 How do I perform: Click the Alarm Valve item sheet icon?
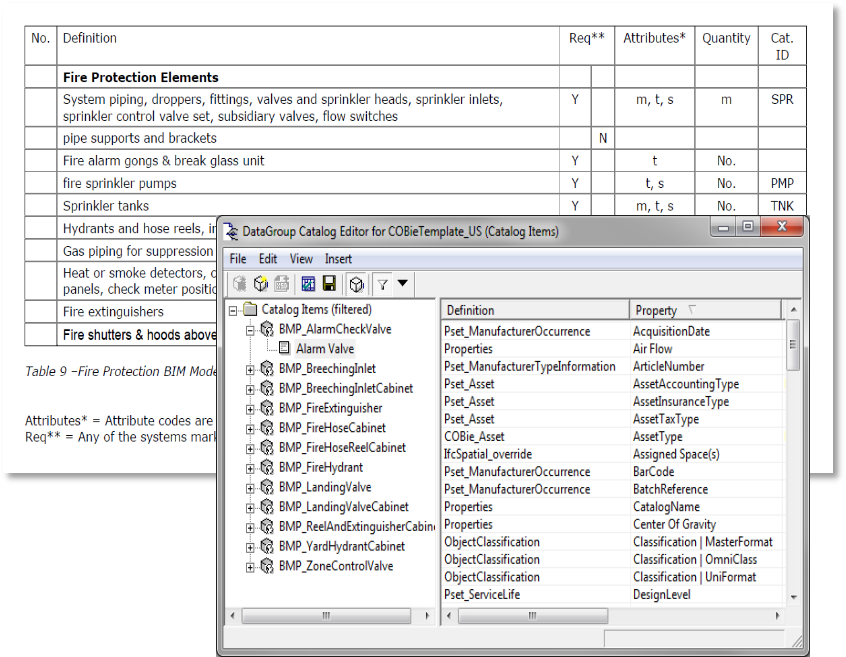[284, 348]
